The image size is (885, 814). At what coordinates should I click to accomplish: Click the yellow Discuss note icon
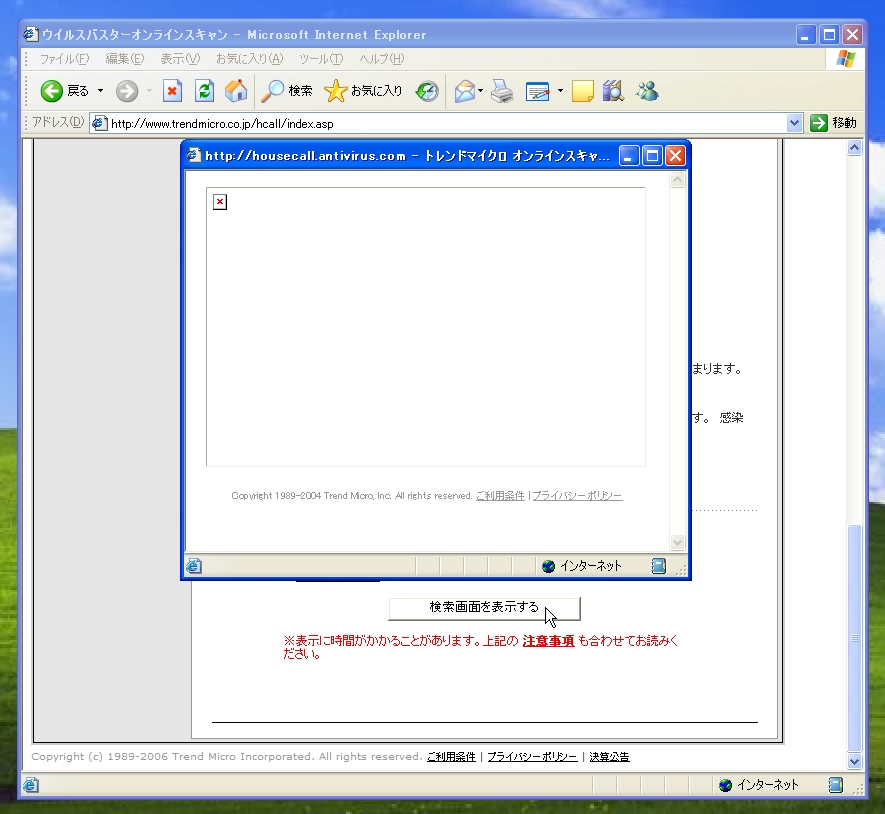point(582,91)
